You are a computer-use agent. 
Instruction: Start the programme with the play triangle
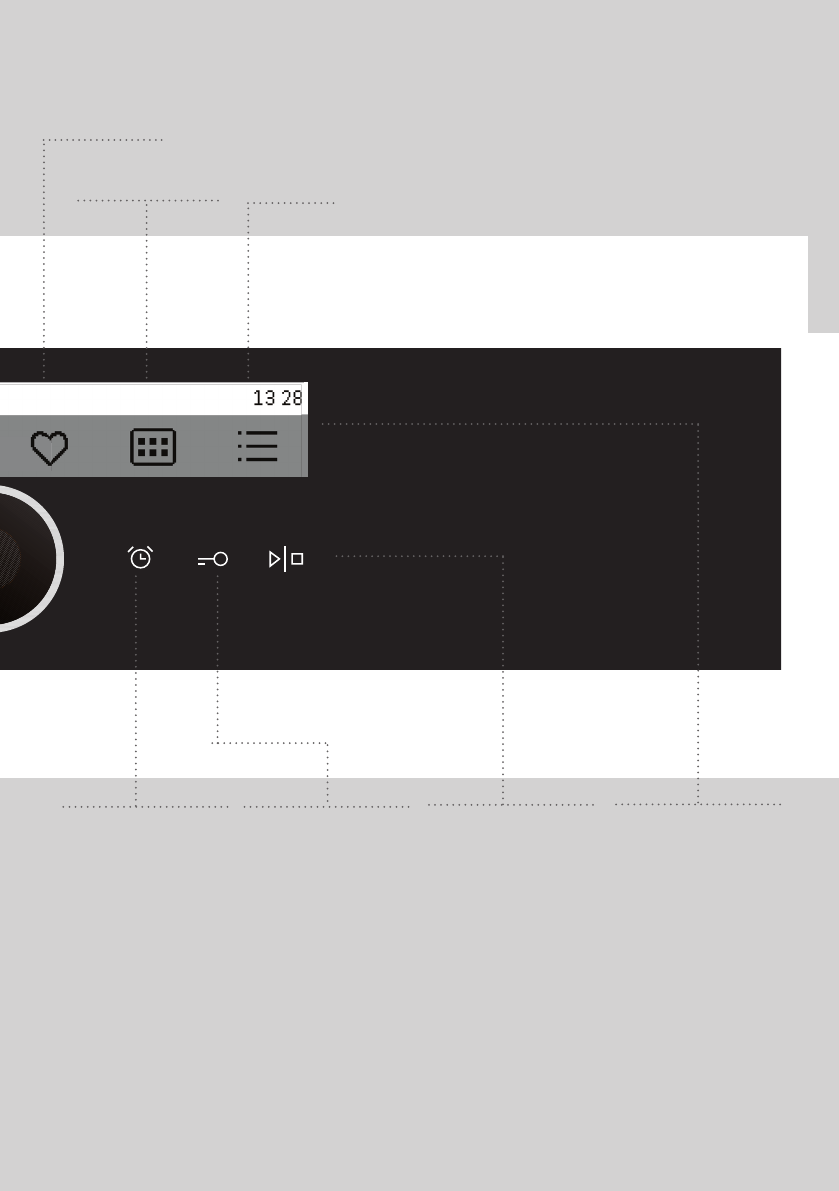275,560
